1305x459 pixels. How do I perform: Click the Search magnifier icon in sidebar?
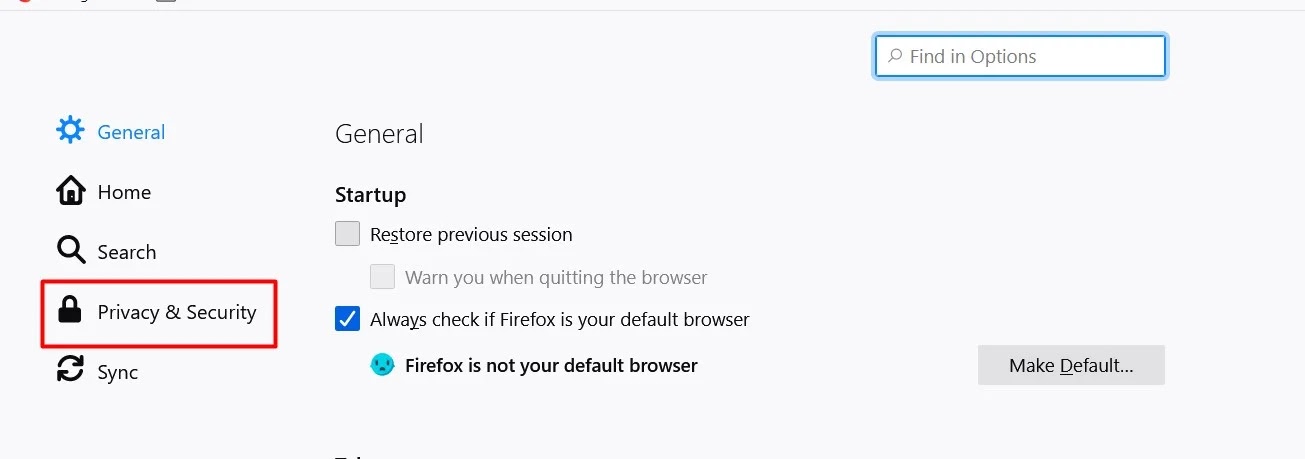click(70, 251)
